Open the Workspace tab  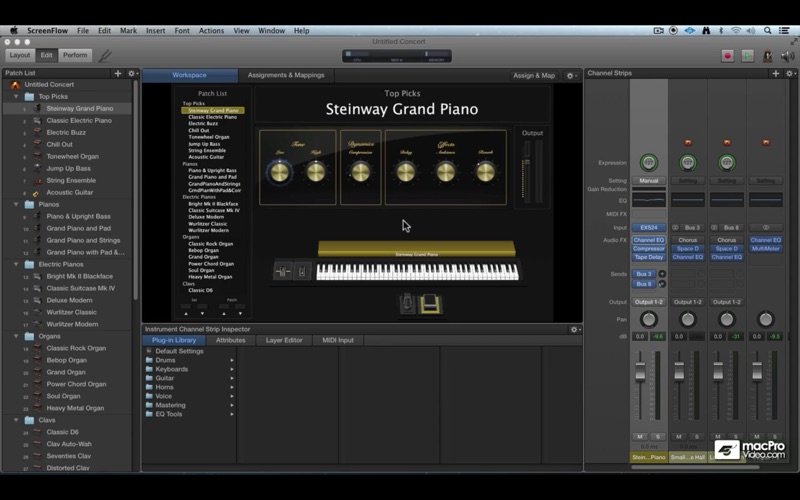190,76
